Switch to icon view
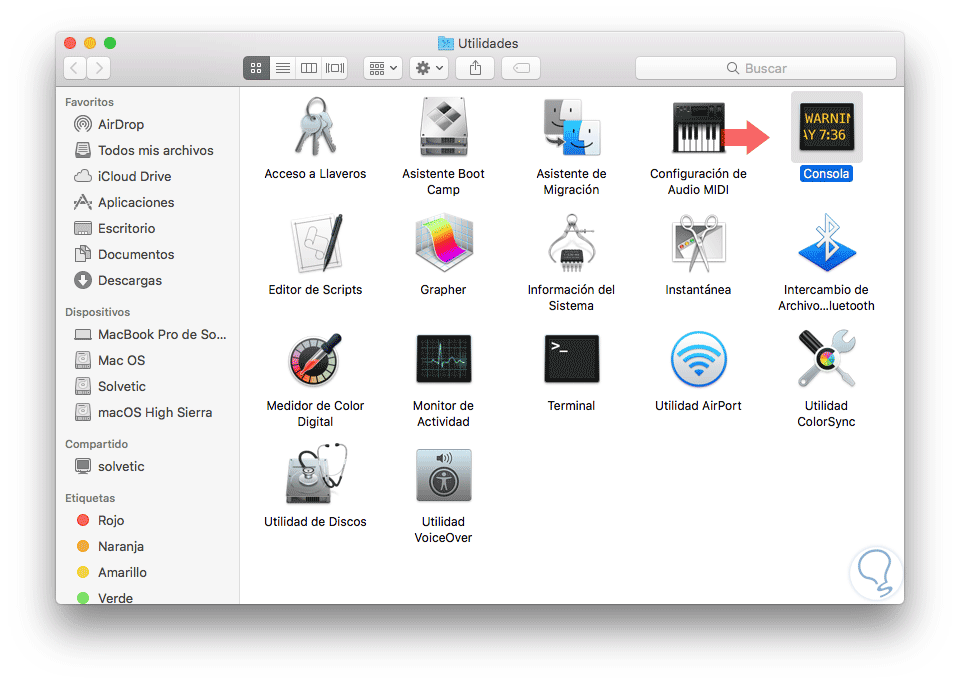 (256, 68)
